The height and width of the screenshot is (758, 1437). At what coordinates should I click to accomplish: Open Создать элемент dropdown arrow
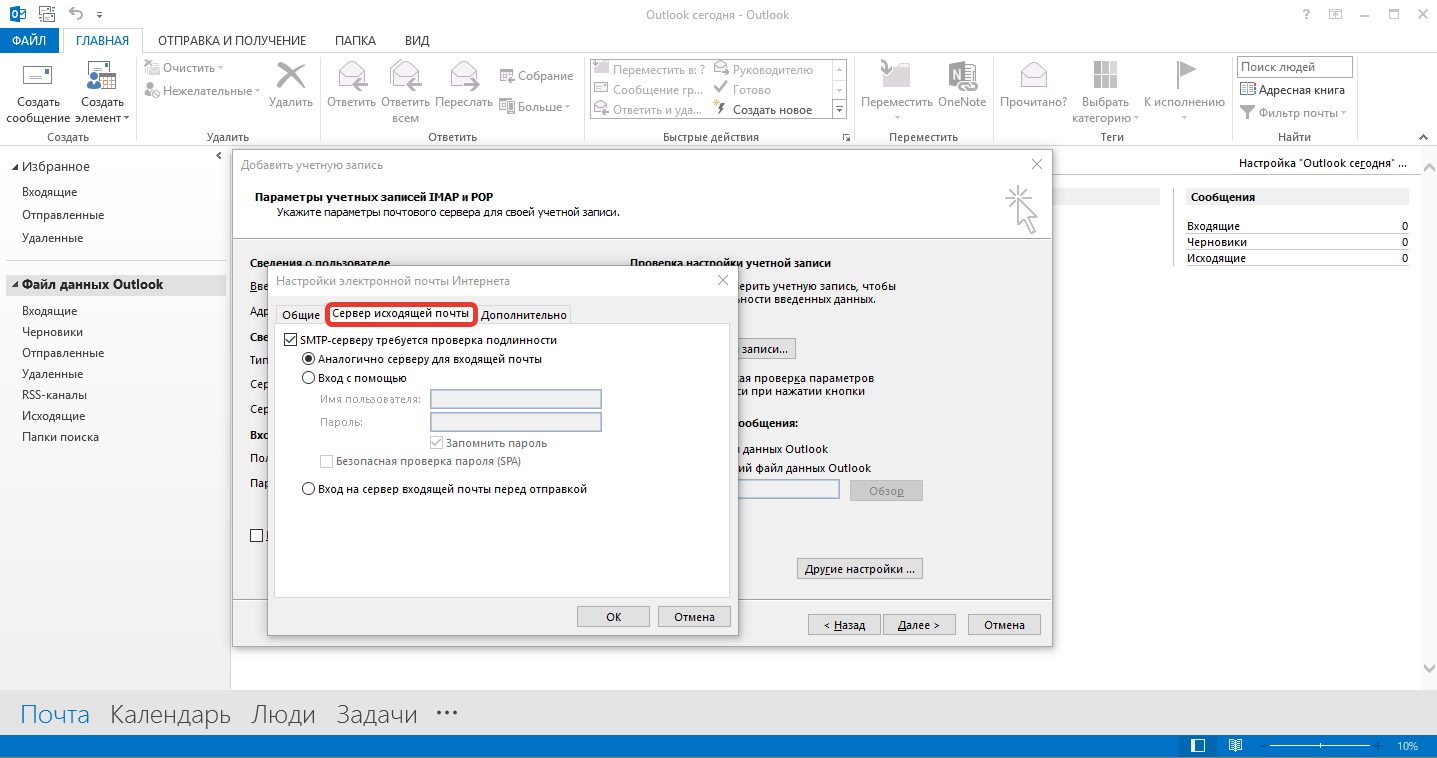pyautogui.click(x=127, y=119)
